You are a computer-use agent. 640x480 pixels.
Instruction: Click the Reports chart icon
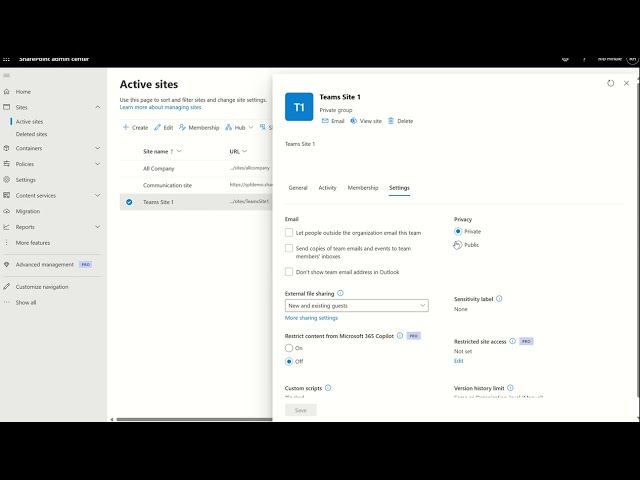point(7,227)
